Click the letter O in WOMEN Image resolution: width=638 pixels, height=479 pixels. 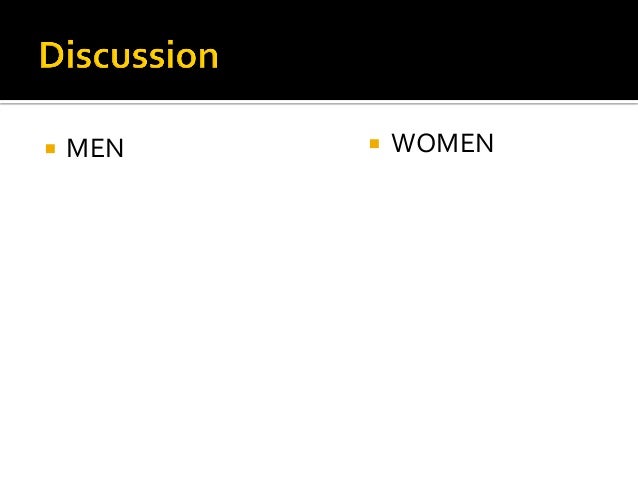pyautogui.click(x=428, y=143)
